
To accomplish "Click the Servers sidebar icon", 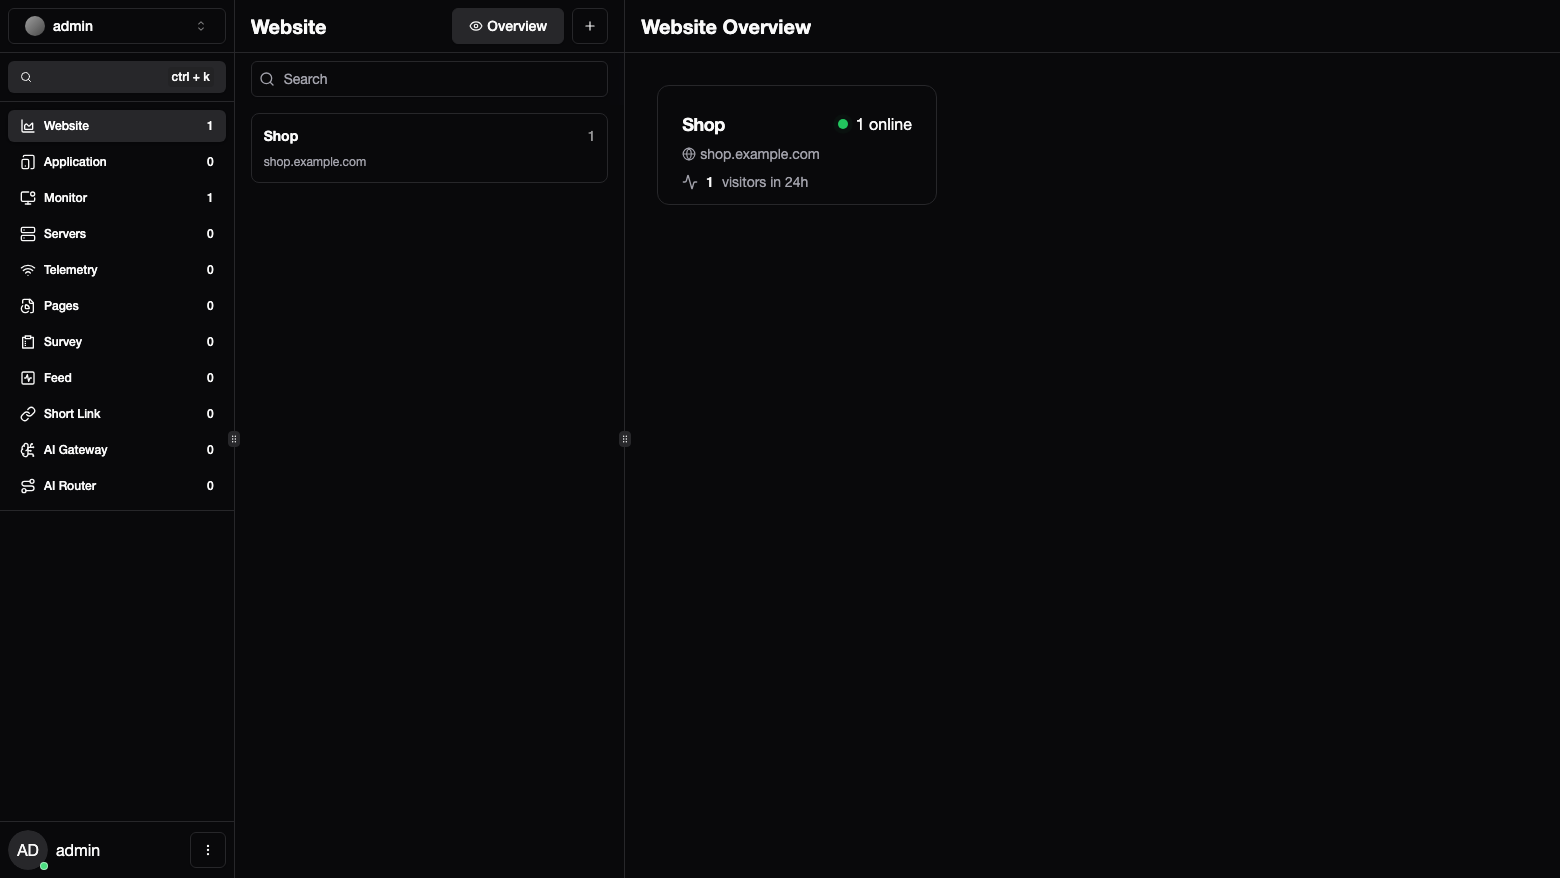I will [28, 234].
